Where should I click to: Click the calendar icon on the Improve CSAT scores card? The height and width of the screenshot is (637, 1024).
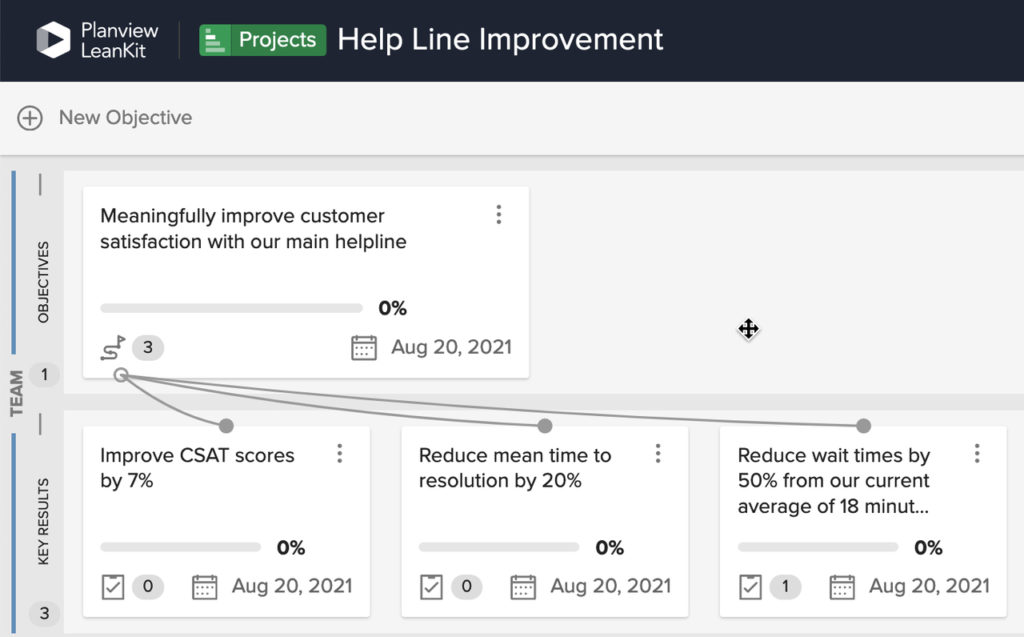click(204, 587)
